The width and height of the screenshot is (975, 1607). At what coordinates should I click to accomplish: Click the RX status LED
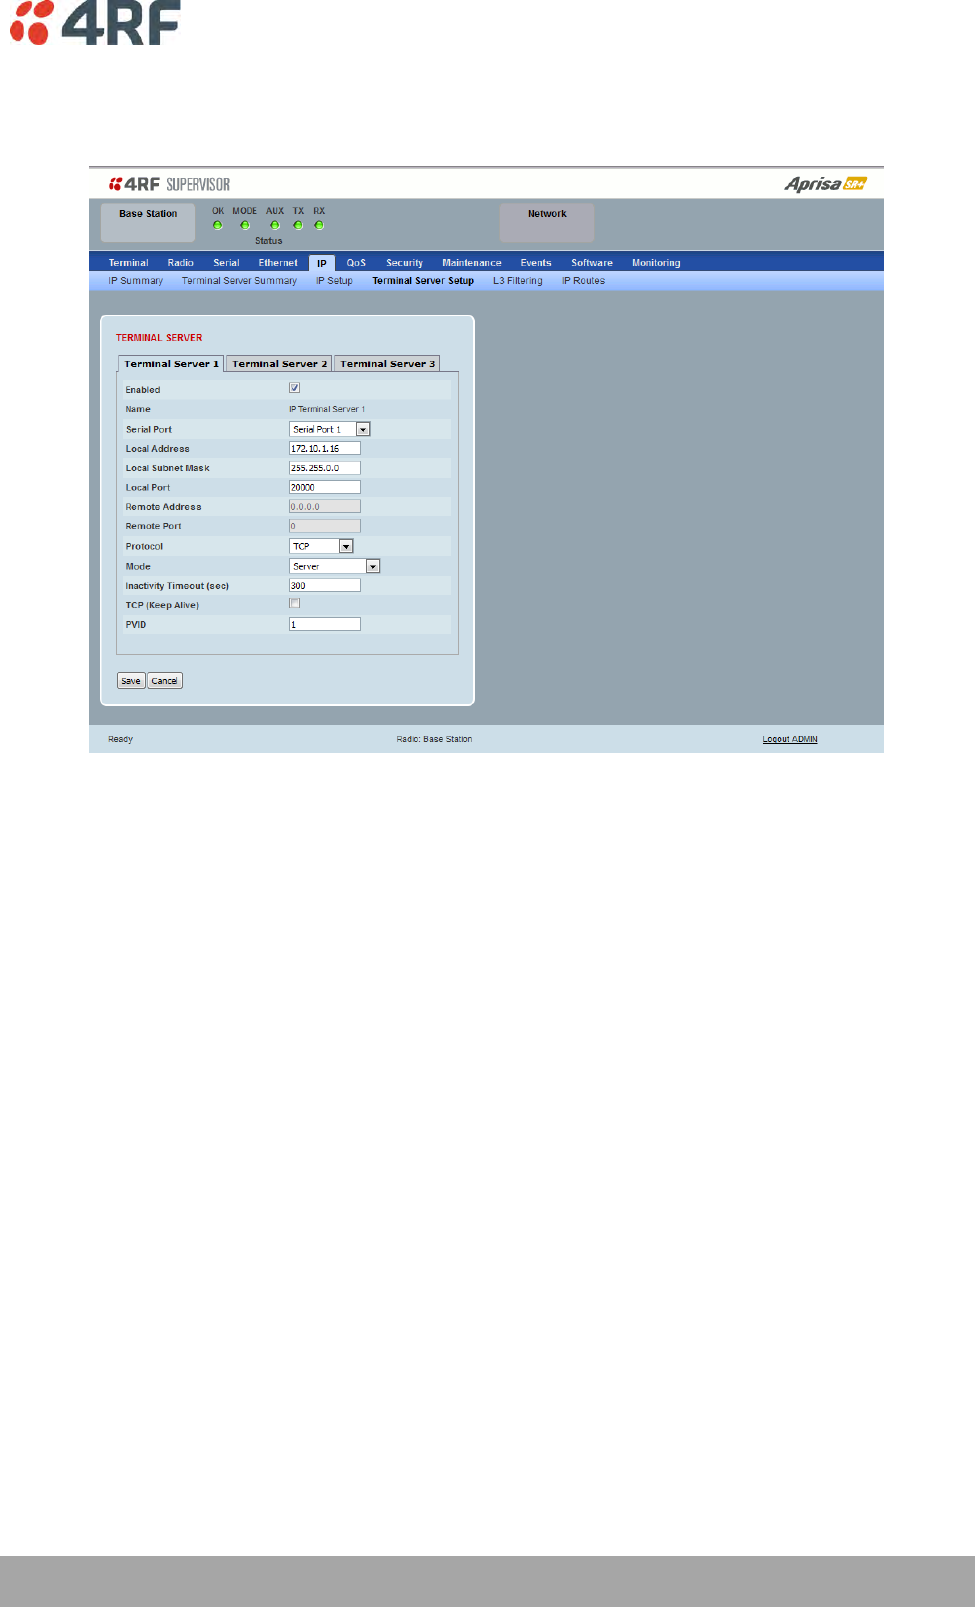coord(319,225)
